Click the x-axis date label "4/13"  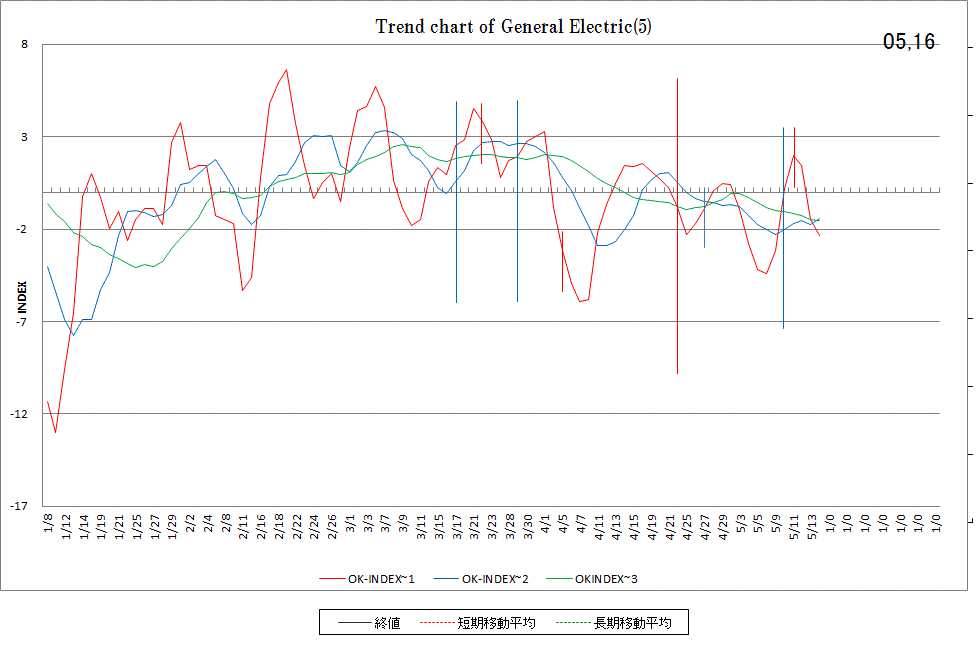tap(616, 527)
